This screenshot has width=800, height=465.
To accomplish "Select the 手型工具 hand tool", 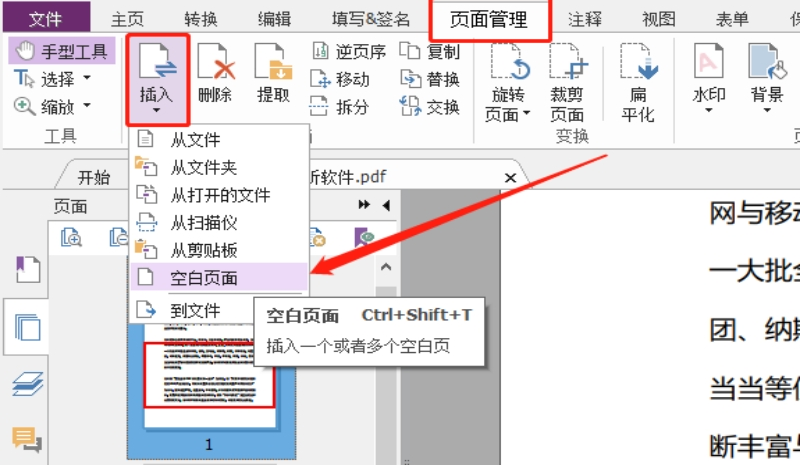I will pyautogui.click(x=62, y=51).
